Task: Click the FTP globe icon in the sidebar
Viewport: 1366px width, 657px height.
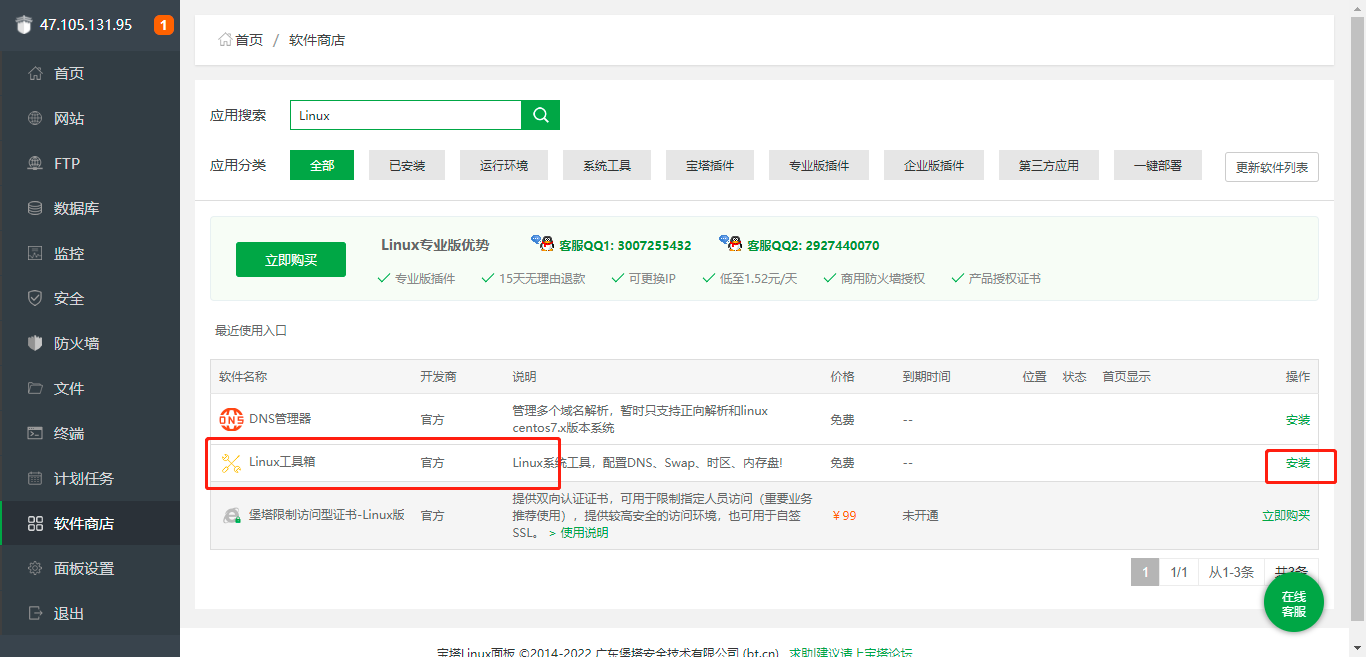Action: (35, 163)
